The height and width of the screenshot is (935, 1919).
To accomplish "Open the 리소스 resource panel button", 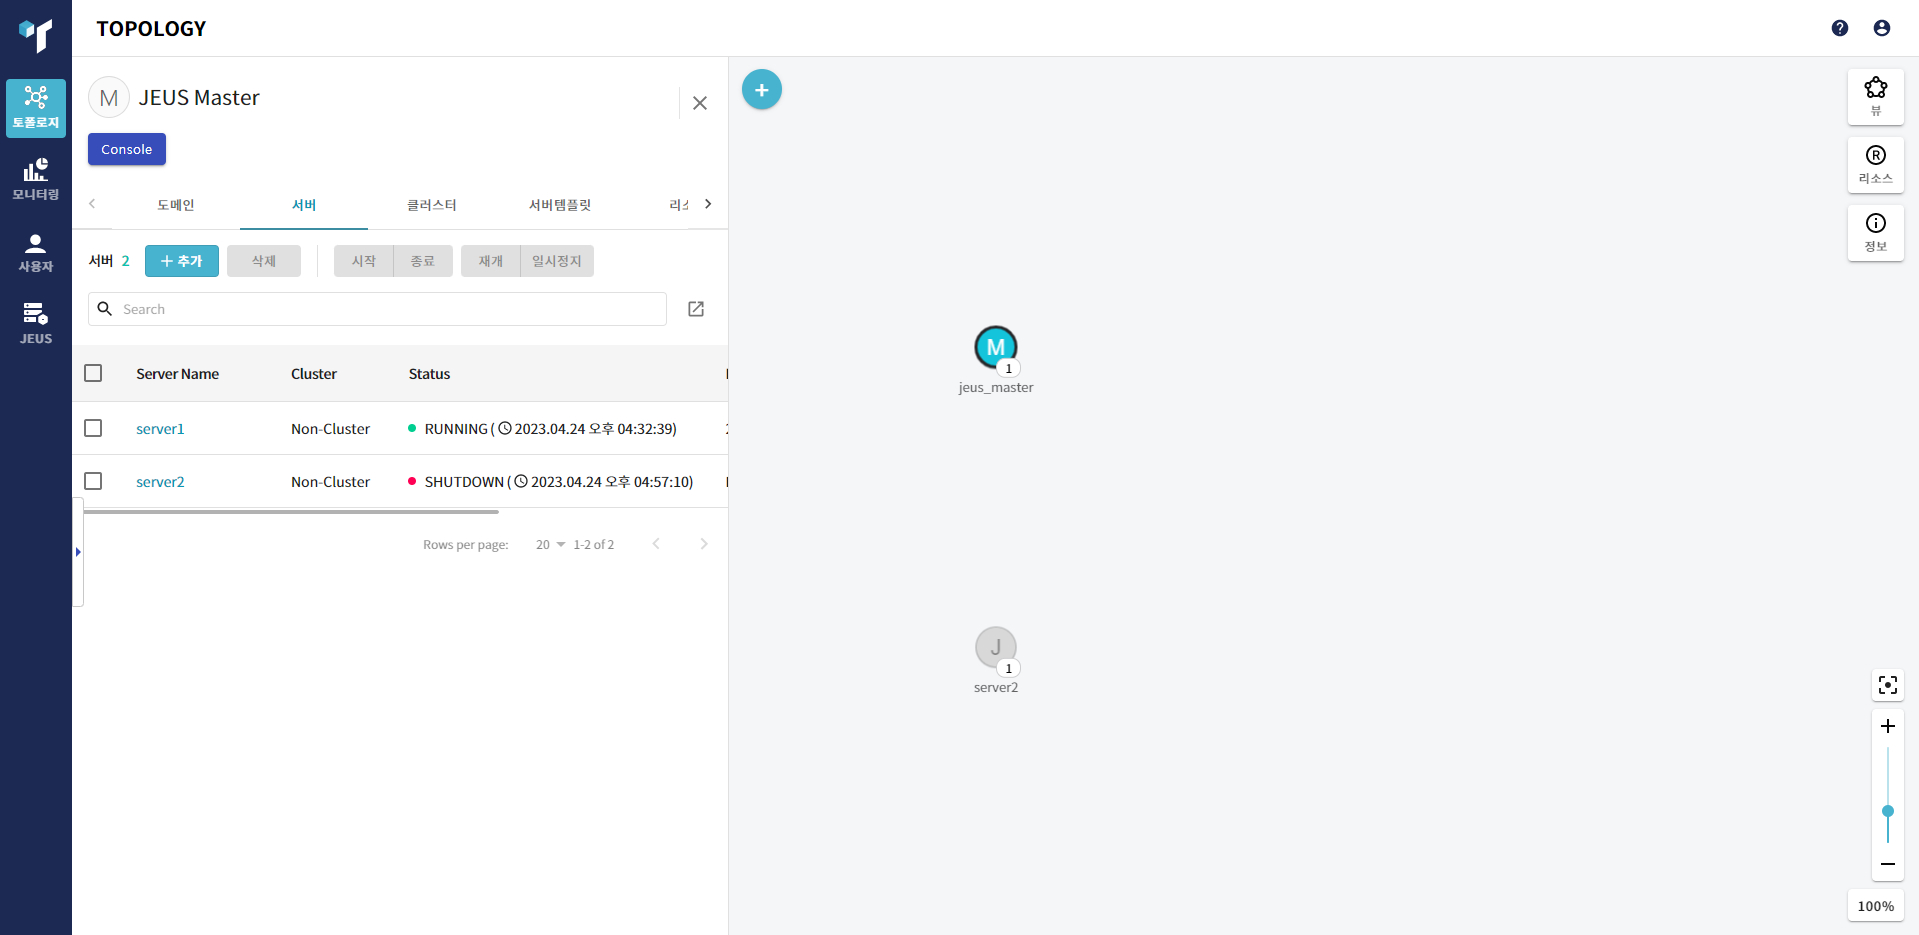I will [1876, 165].
